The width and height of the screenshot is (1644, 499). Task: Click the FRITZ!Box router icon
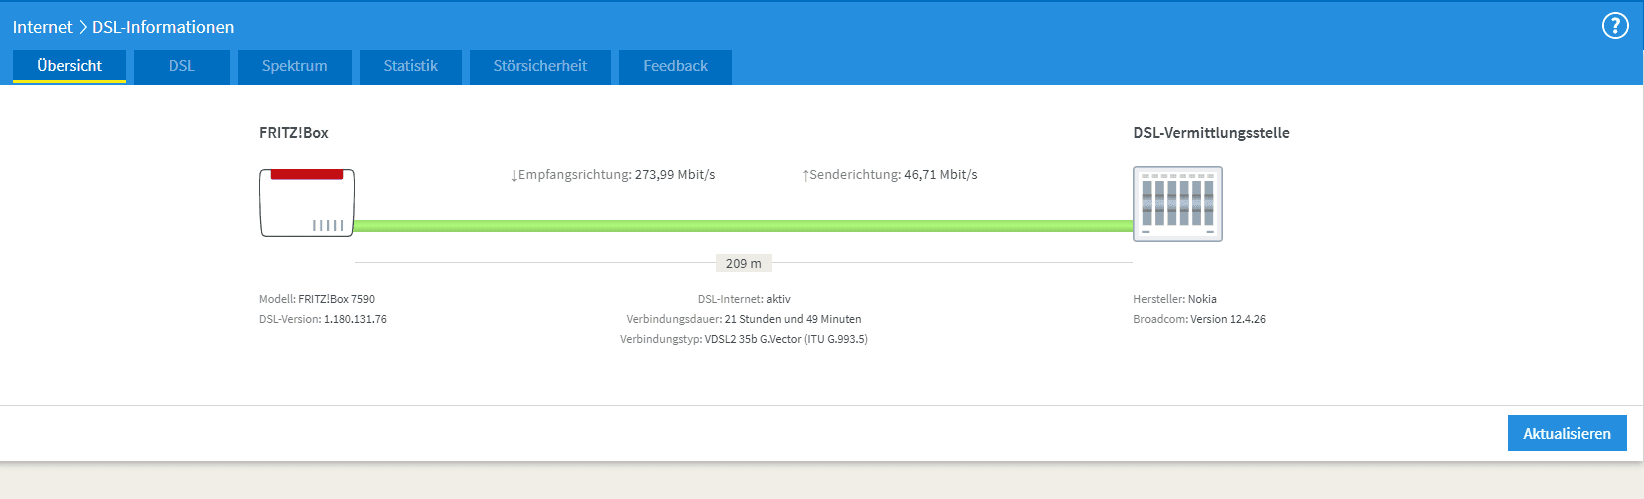click(x=307, y=203)
